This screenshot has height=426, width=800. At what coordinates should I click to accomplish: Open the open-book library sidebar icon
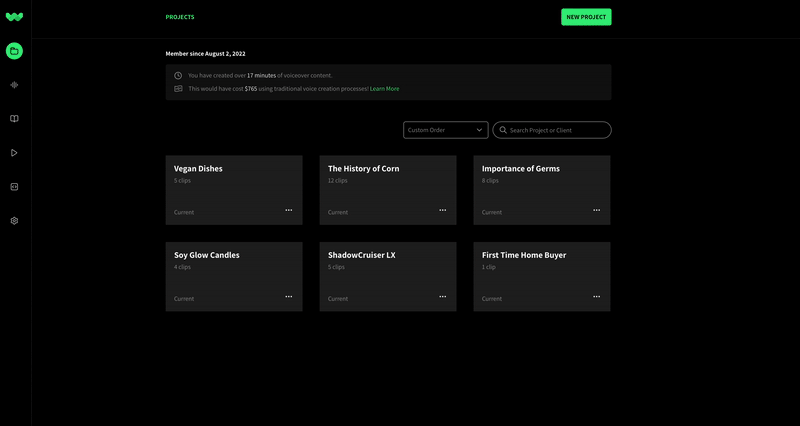(14, 118)
